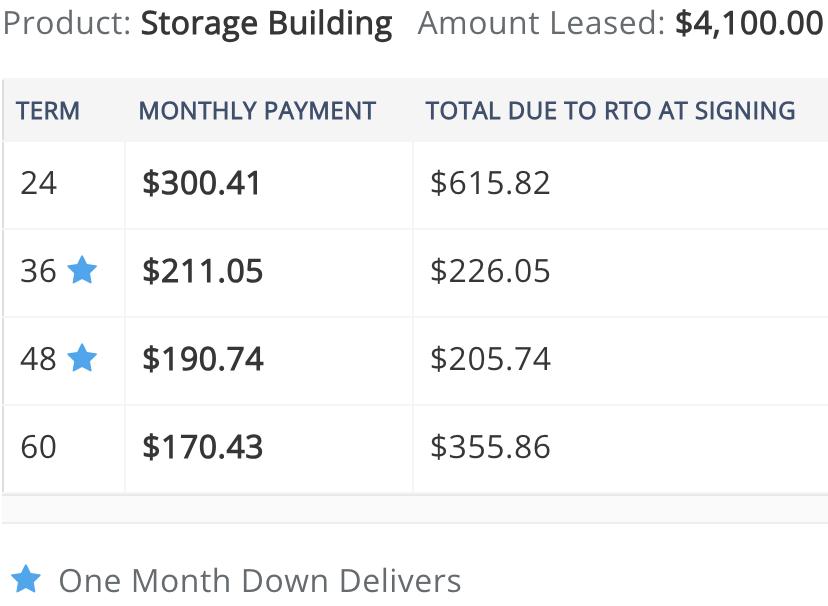
Task: Click the $355.86 due at signing amount
Action: pyautogui.click(x=490, y=447)
